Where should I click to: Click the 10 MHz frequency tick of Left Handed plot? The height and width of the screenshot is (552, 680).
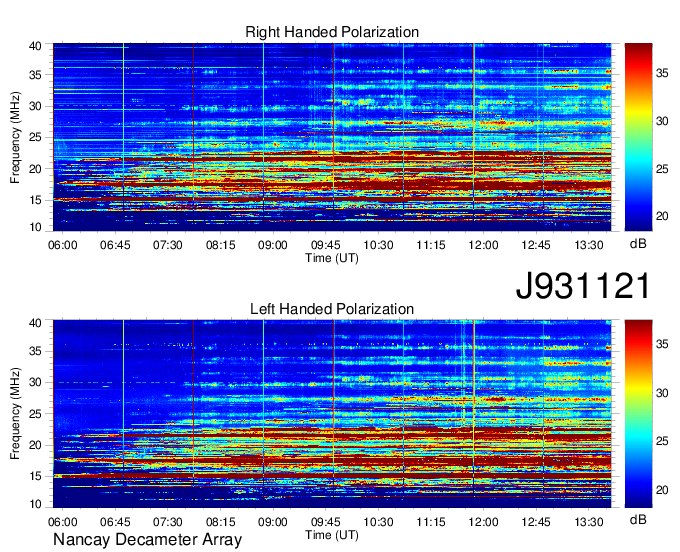coord(35,504)
